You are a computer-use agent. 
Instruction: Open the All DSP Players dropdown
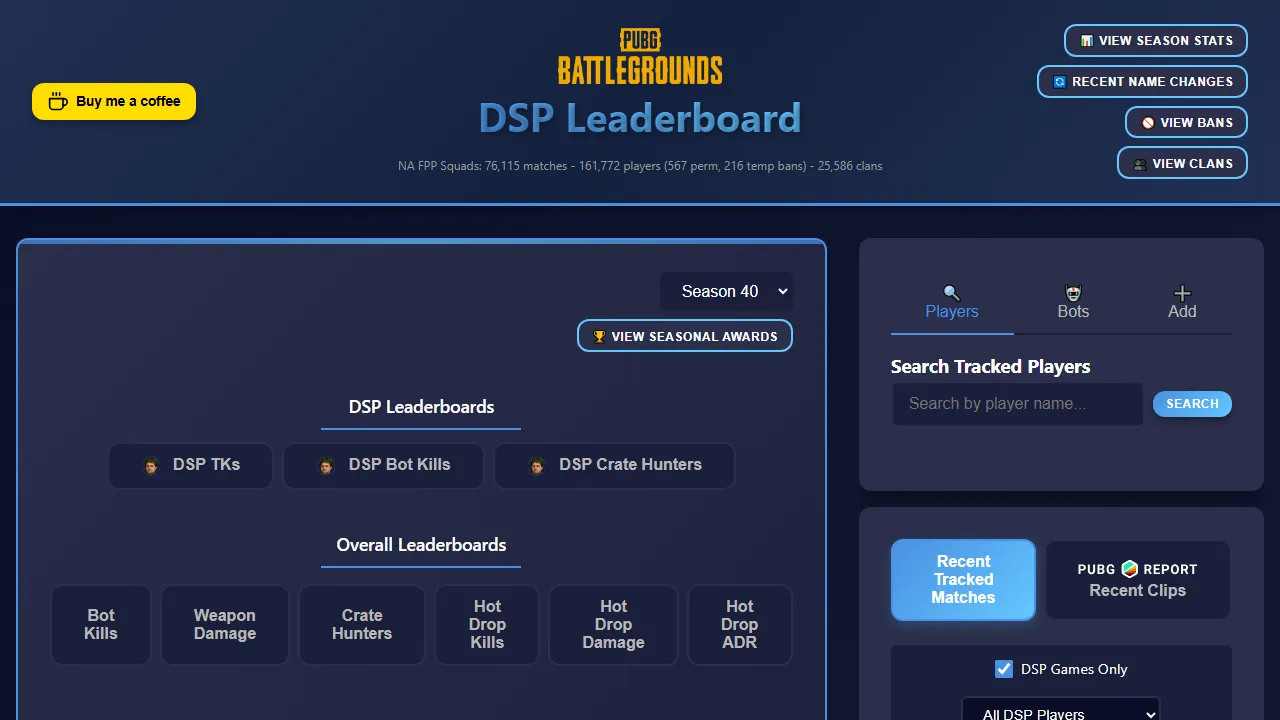pos(1060,712)
